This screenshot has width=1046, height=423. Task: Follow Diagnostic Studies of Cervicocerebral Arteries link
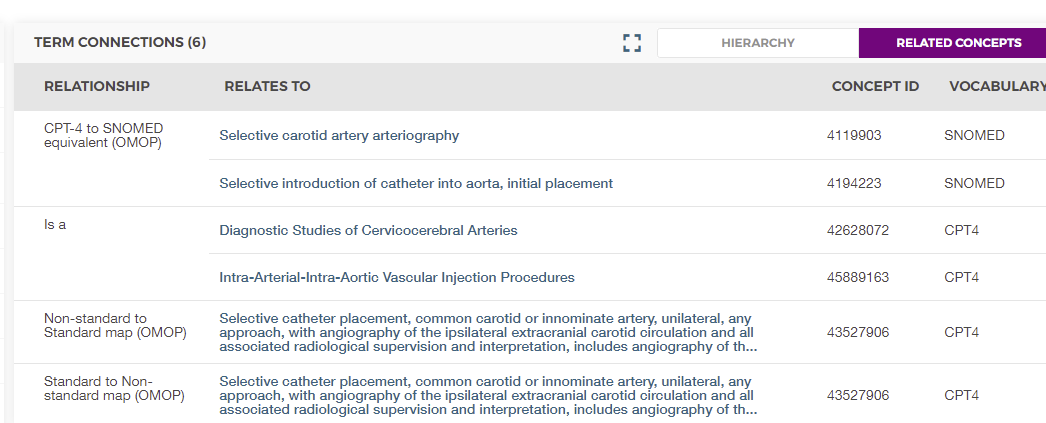click(x=368, y=230)
